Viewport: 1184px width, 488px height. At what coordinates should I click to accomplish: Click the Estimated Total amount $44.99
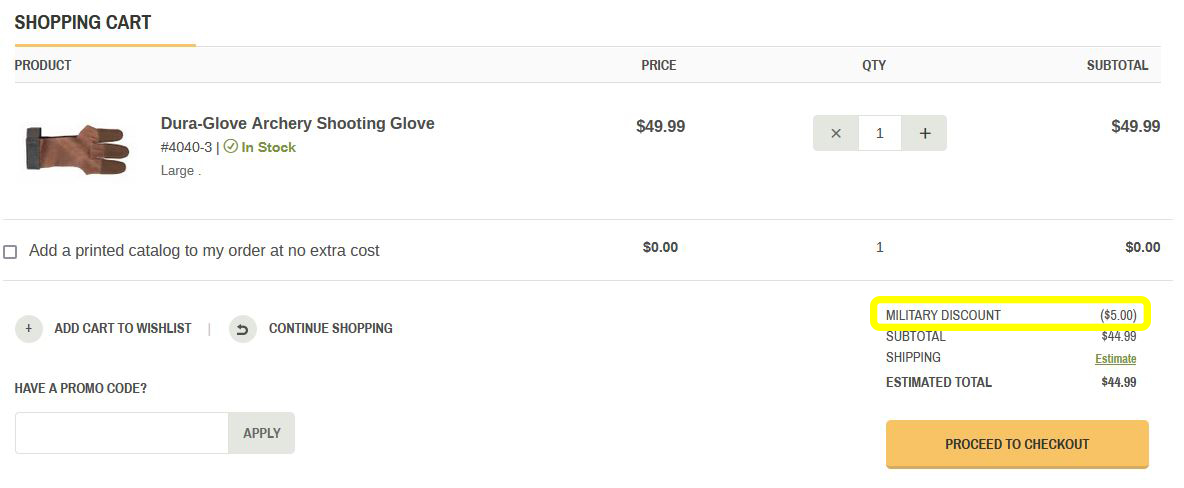click(x=1118, y=382)
